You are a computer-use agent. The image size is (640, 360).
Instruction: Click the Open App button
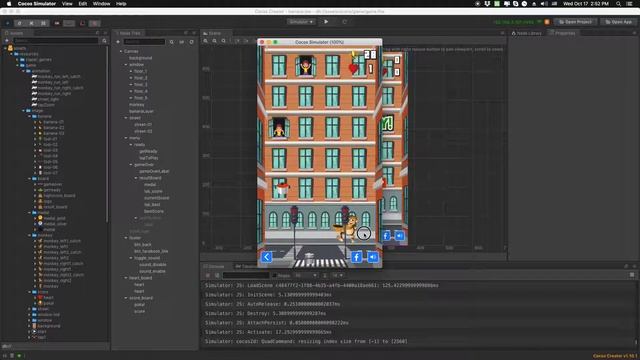619,22
